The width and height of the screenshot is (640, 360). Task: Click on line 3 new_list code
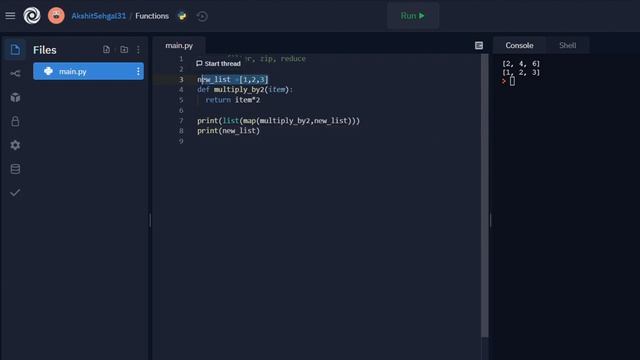(x=233, y=80)
